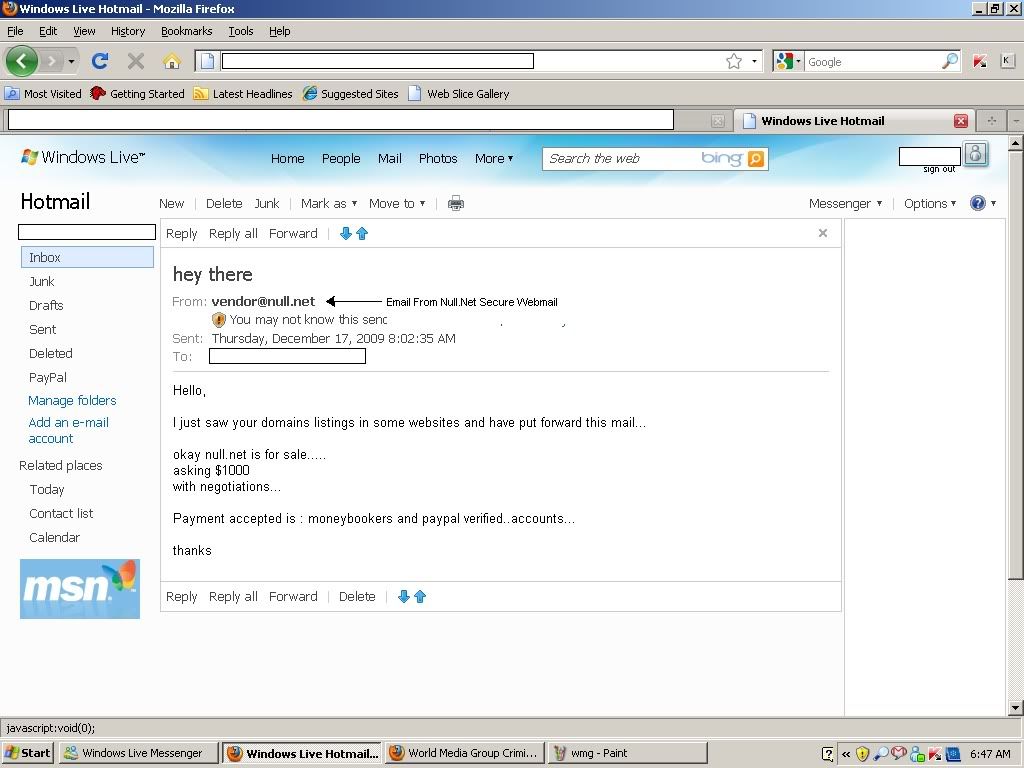Open the More navigation dropdown

tap(494, 159)
